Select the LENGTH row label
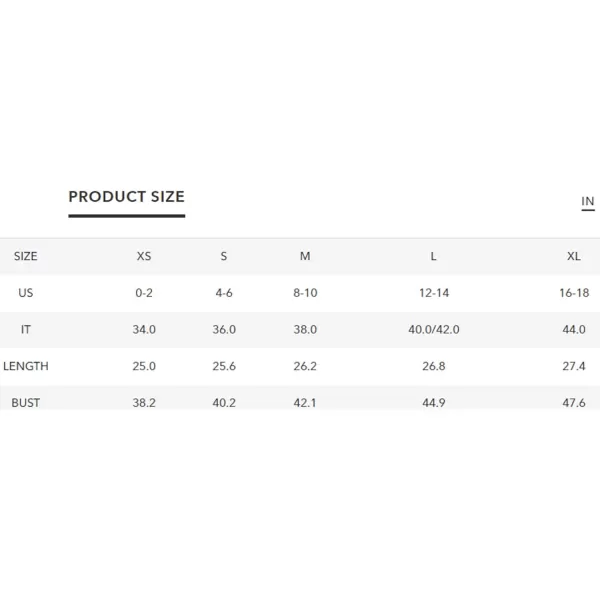600x600 pixels. pyautogui.click(x=26, y=366)
